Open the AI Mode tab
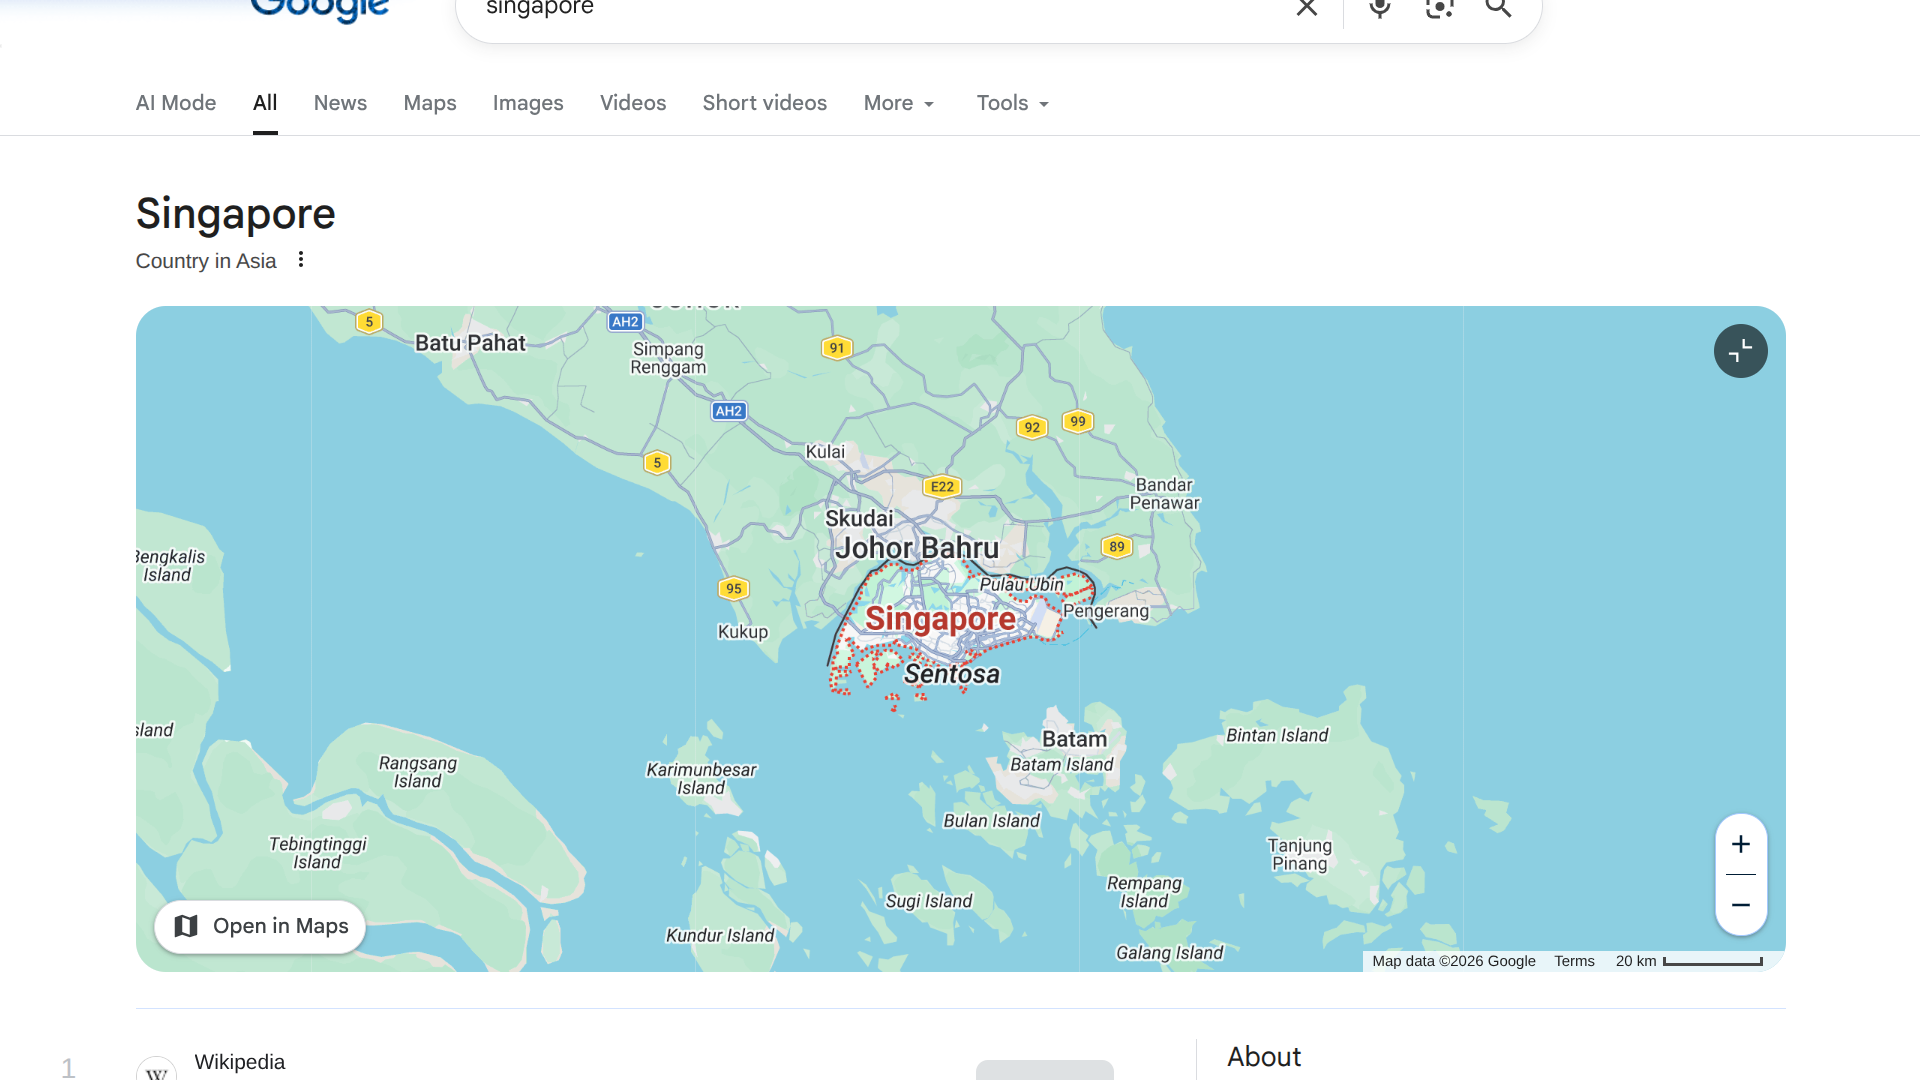This screenshot has width=1920, height=1080. point(176,103)
